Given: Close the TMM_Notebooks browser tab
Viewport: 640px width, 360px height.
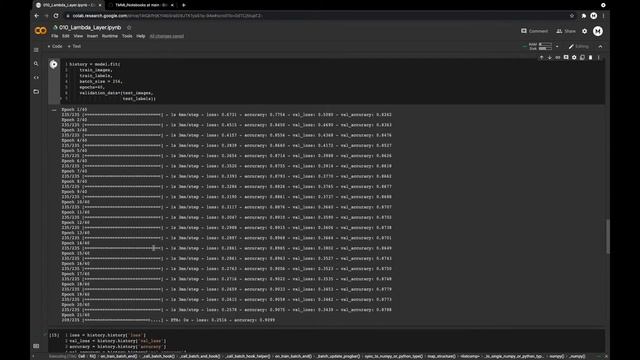Looking at the screenshot, I should coord(172,5).
